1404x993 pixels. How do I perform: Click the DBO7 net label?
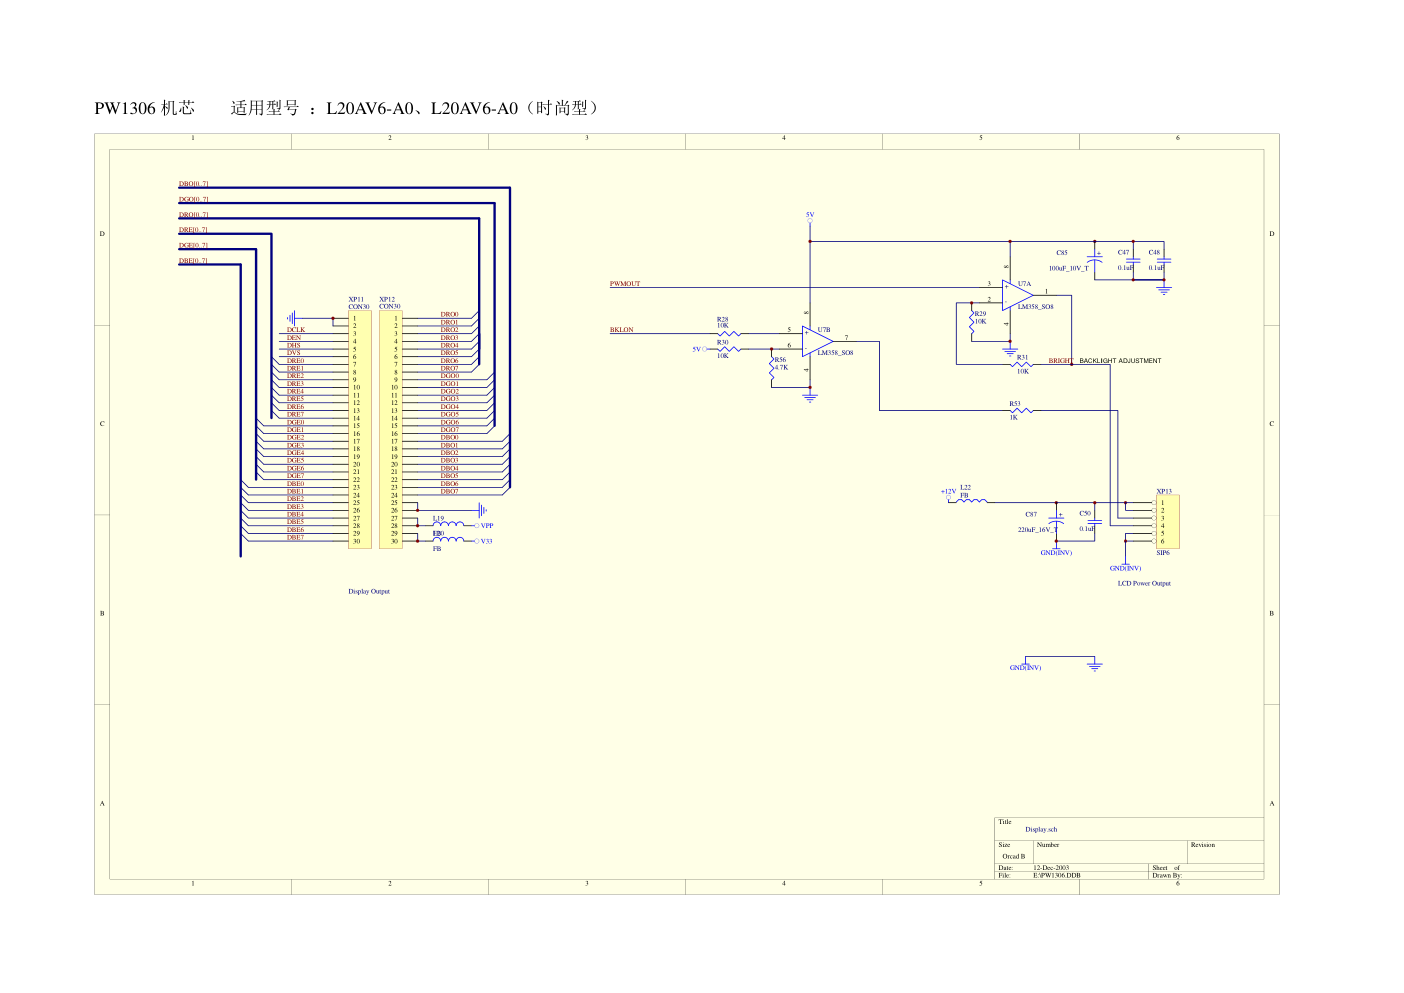[x=450, y=492]
